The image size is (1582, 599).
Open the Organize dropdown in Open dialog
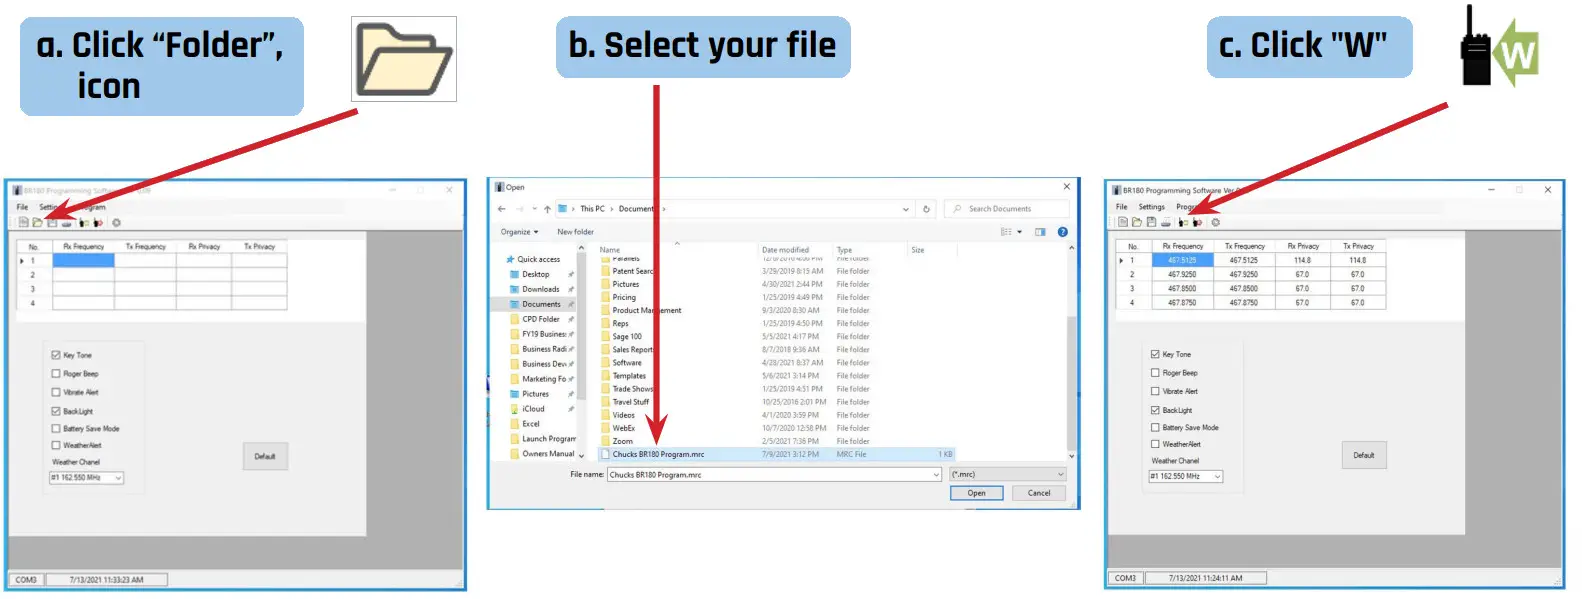[x=520, y=232]
